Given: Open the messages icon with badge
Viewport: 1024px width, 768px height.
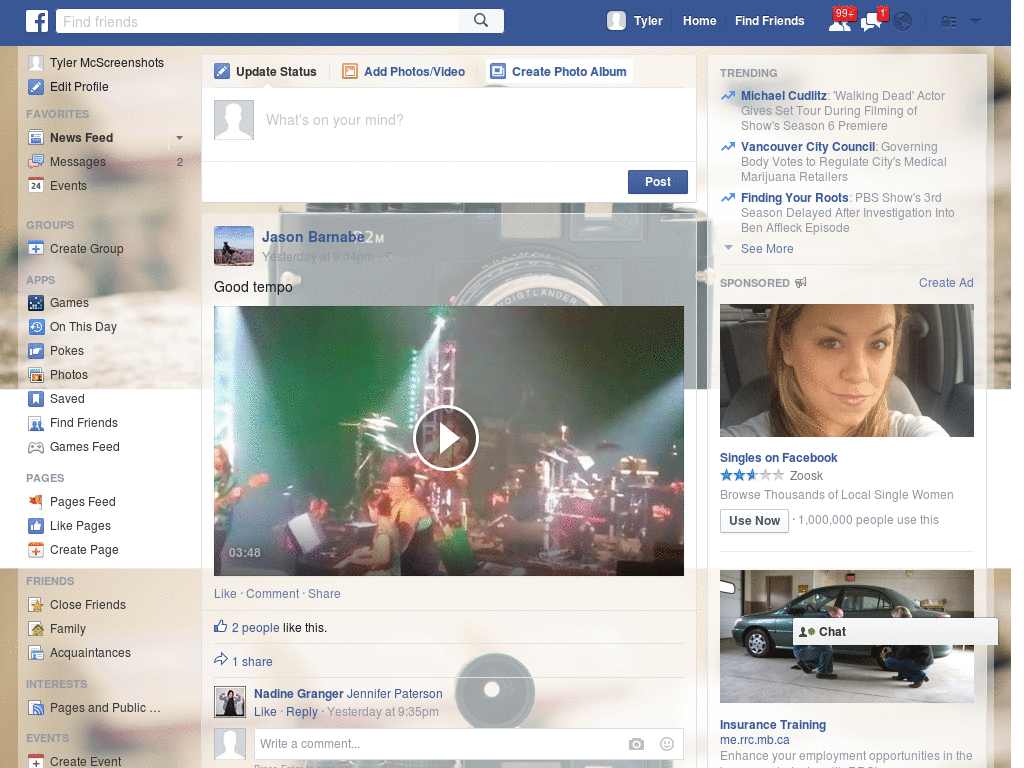Looking at the screenshot, I should click(872, 22).
